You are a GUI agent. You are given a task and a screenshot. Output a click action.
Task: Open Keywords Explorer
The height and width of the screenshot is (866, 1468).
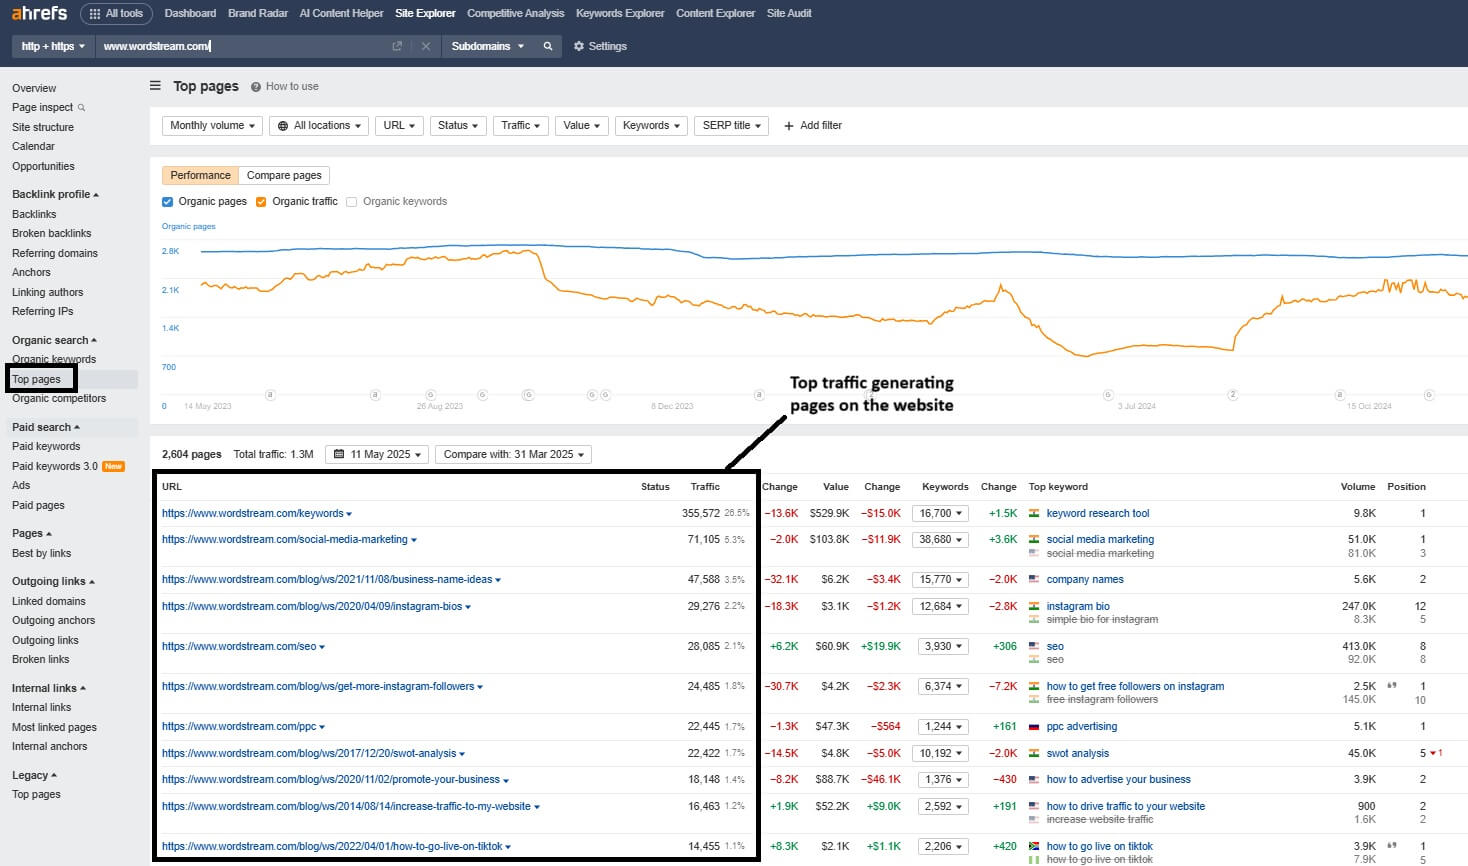click(x=620, y=13)
